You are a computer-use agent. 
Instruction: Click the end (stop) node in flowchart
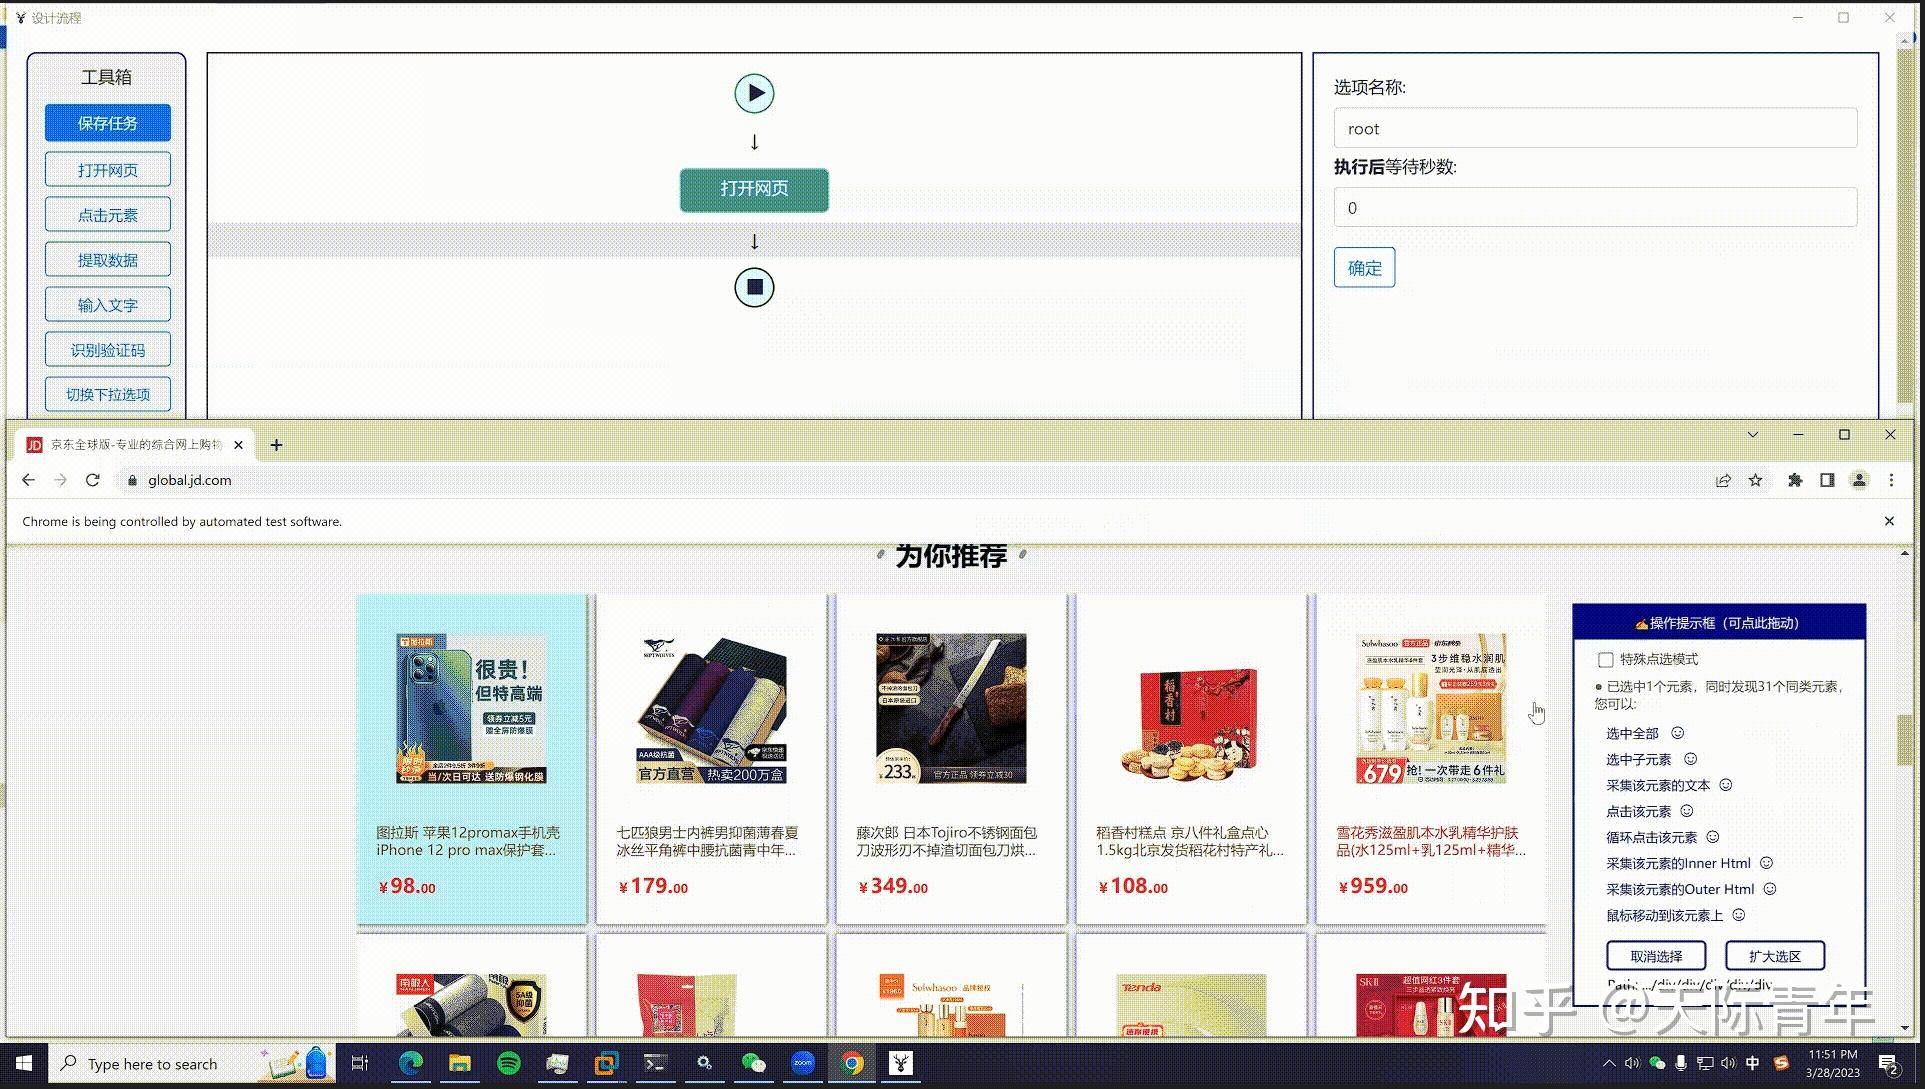[754, 287]
